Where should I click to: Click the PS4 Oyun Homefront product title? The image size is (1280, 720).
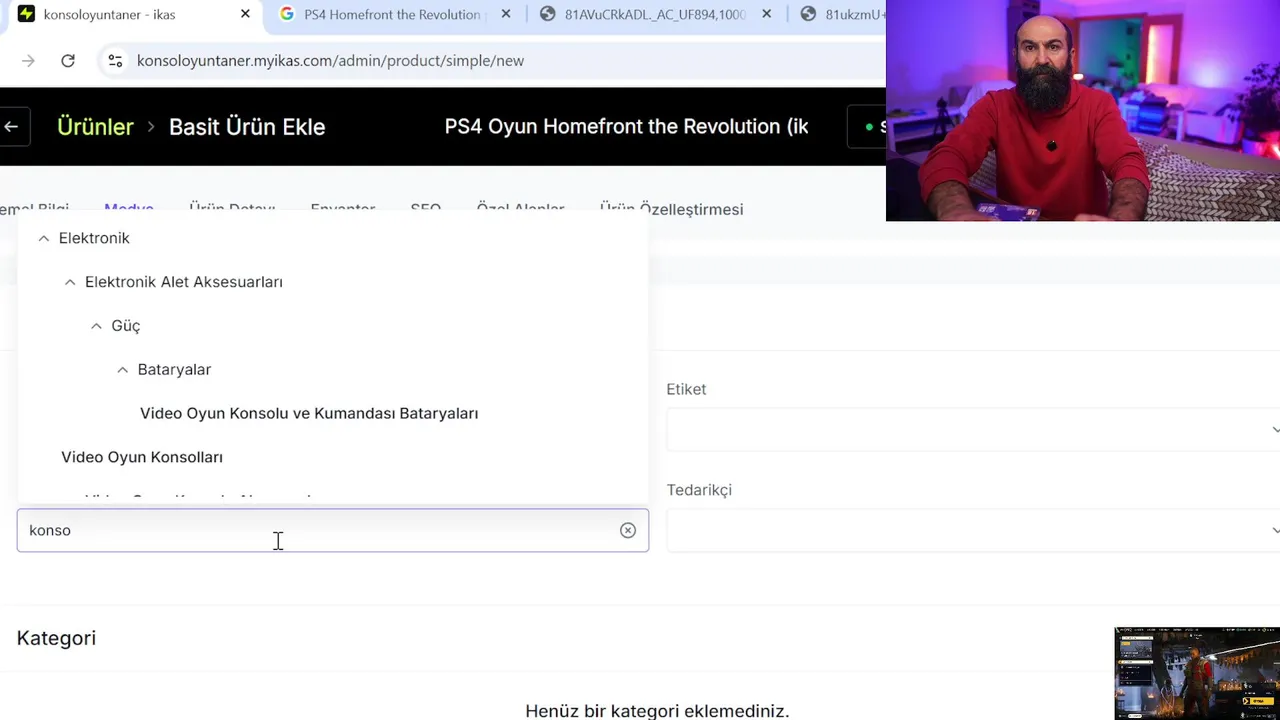pos(626,127)
